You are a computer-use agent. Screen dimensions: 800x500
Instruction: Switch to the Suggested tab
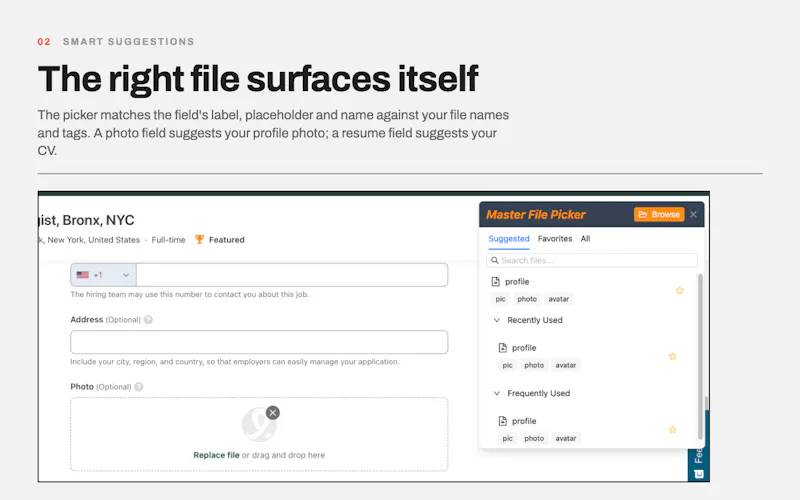click(x=509, y=239)
